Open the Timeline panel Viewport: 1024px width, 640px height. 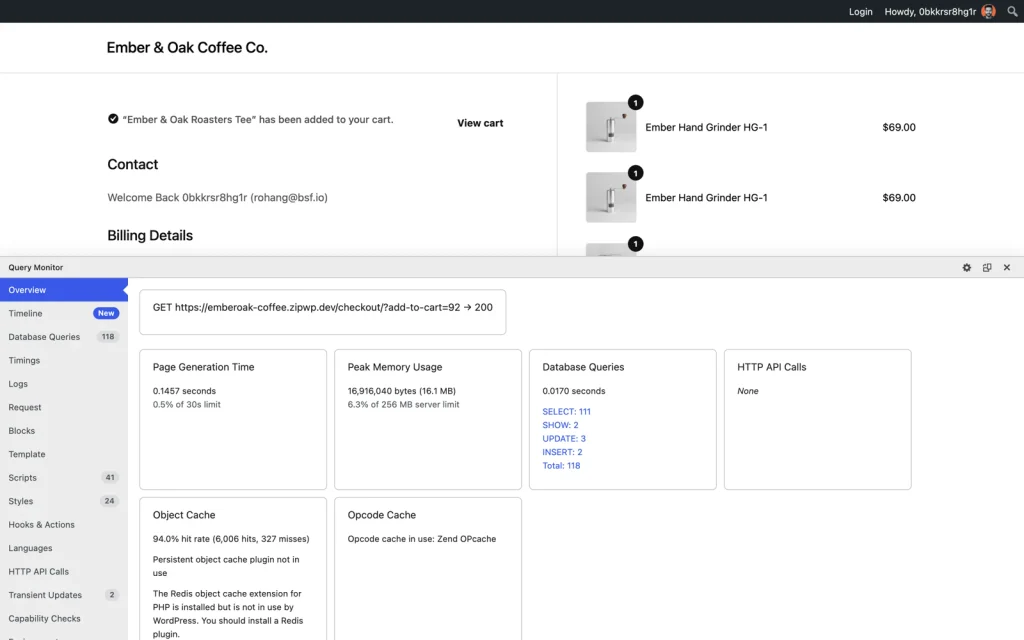point(63,313)
